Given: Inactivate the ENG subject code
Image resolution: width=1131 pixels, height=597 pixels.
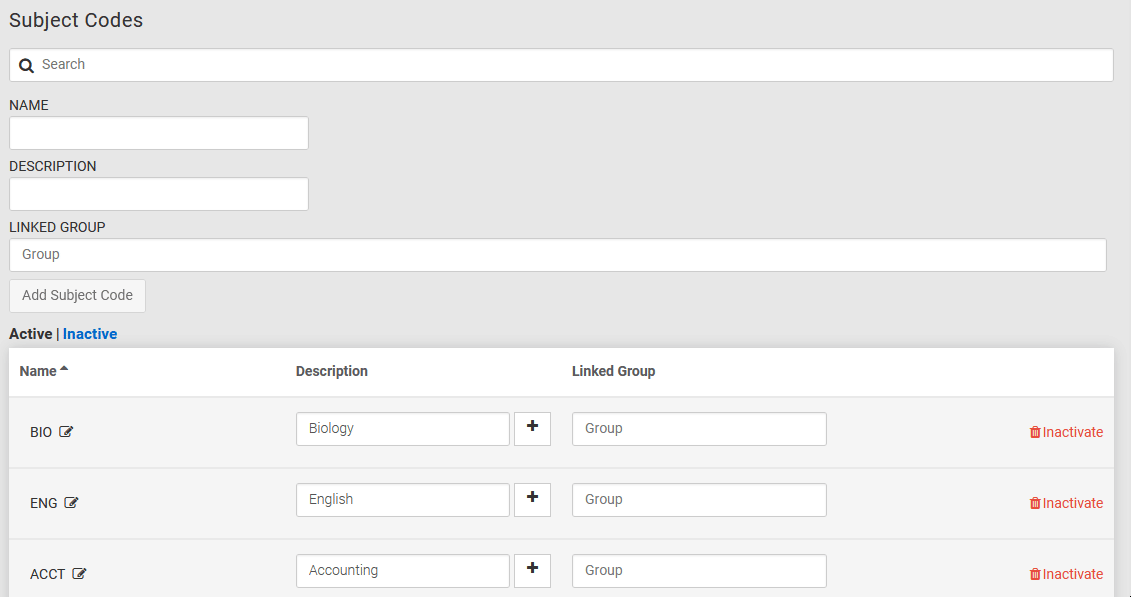Looking at the screenshot, I should [1066, 503].
